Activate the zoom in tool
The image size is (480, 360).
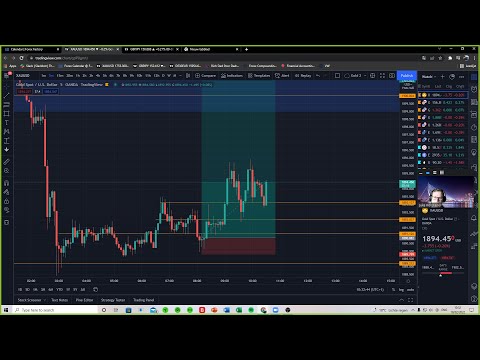coord(7,171)
